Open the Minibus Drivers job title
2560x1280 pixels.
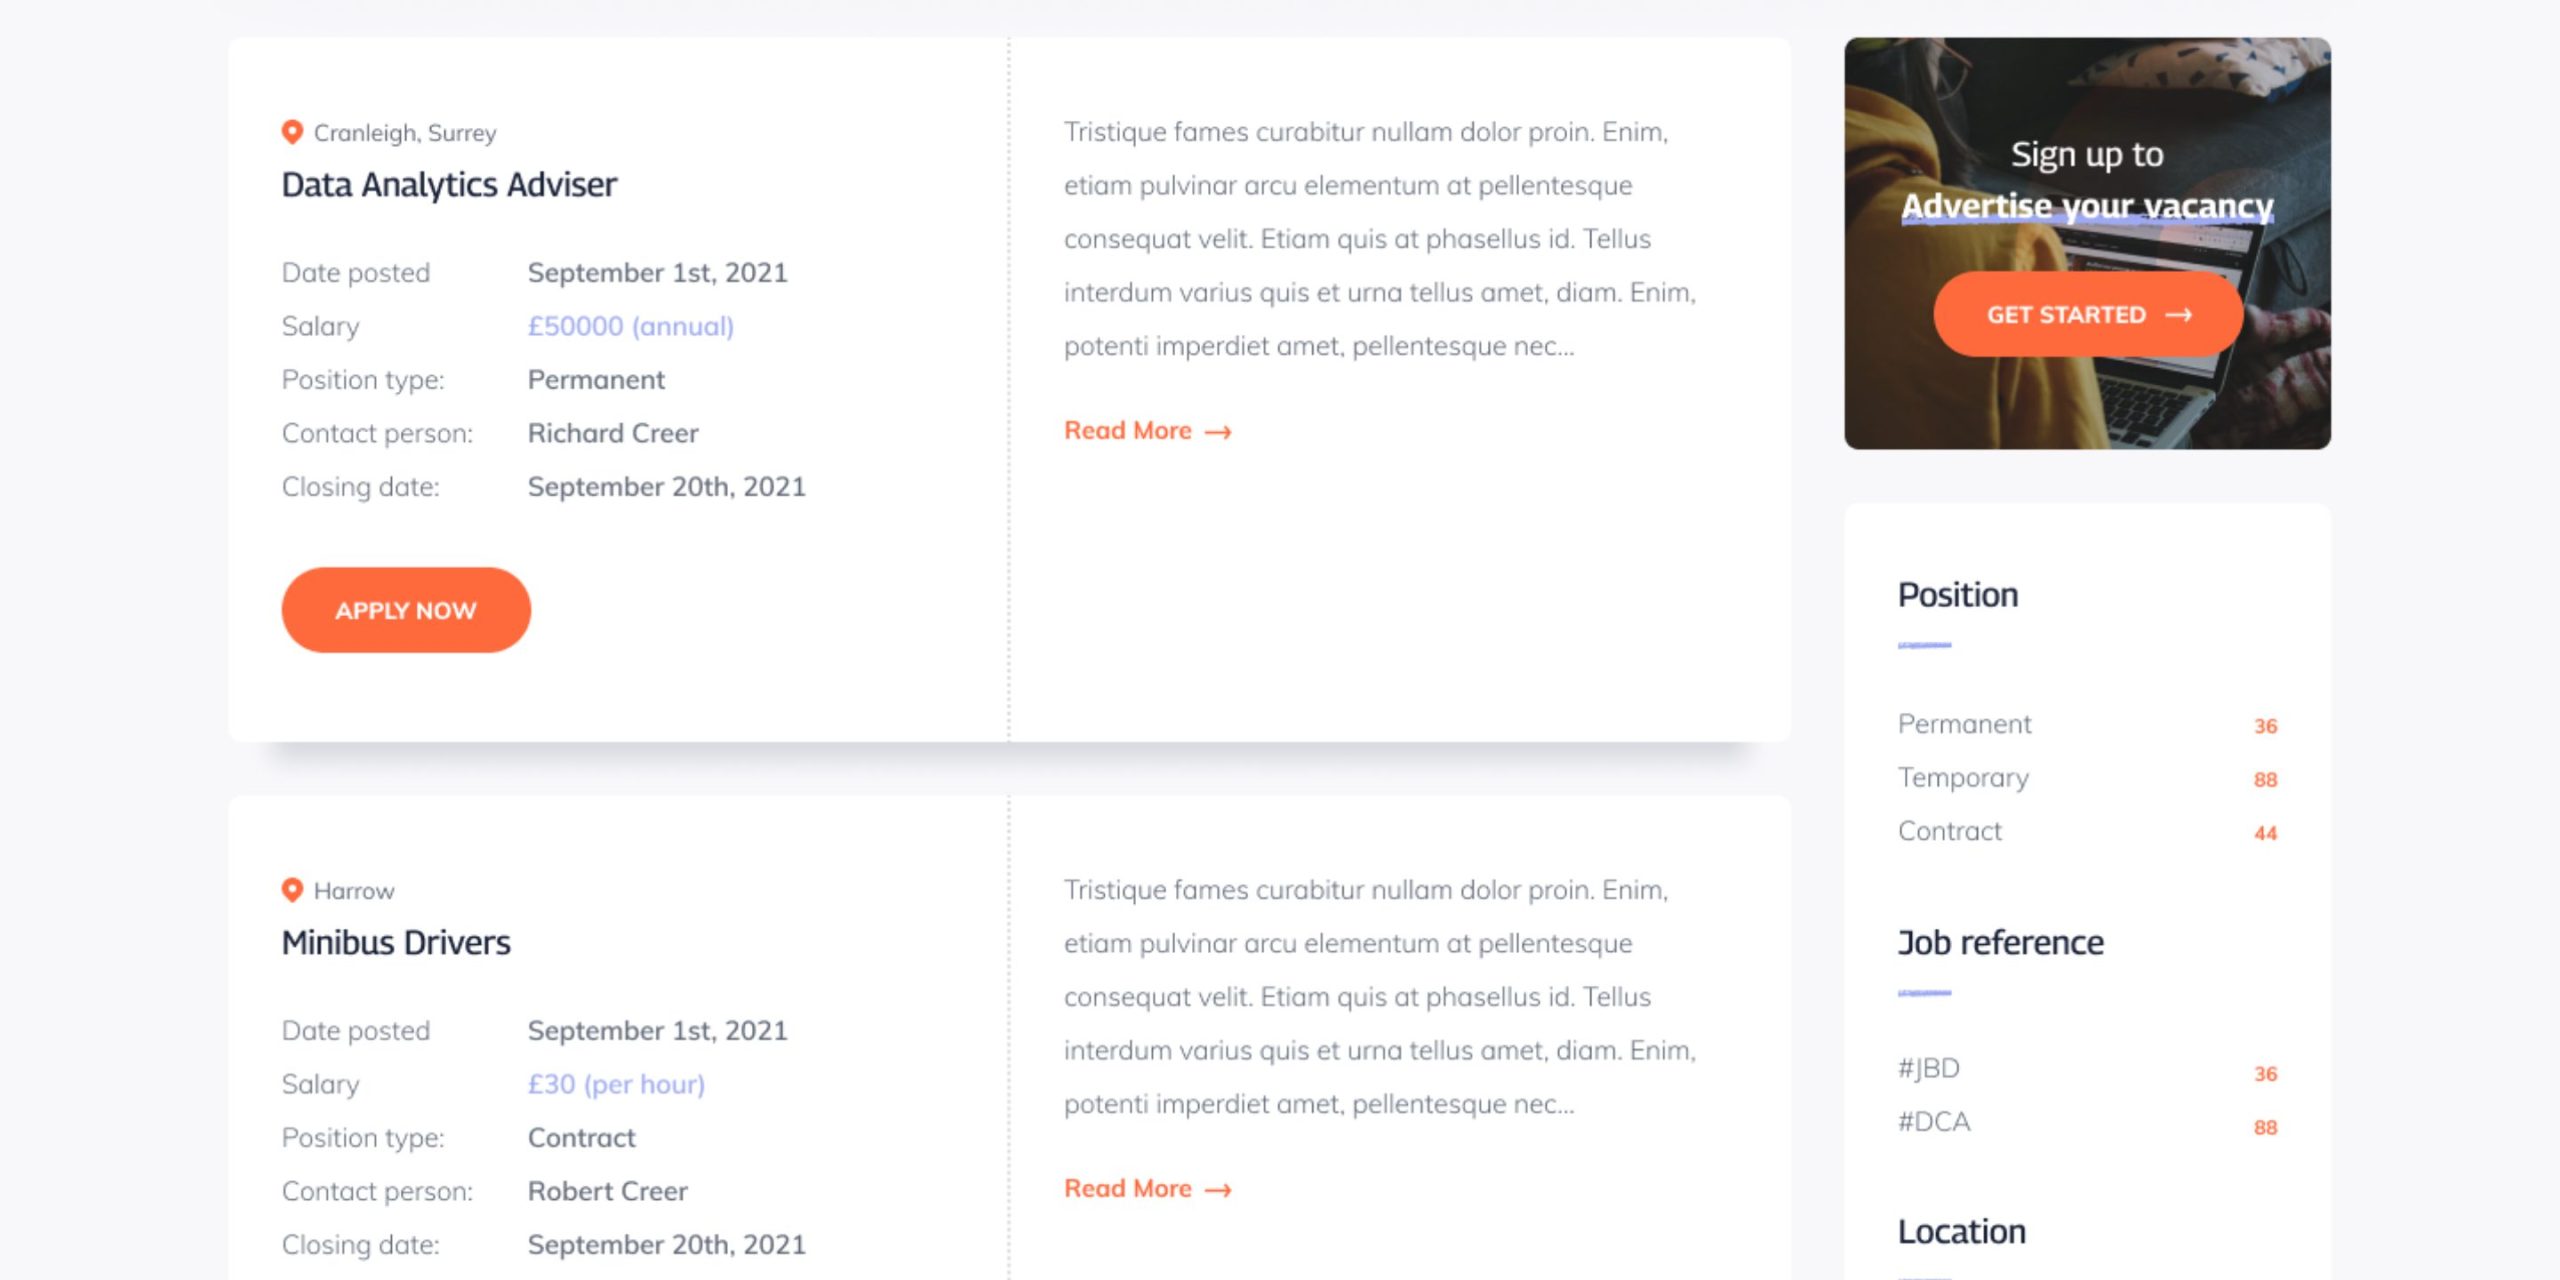[x=396, y=943]
